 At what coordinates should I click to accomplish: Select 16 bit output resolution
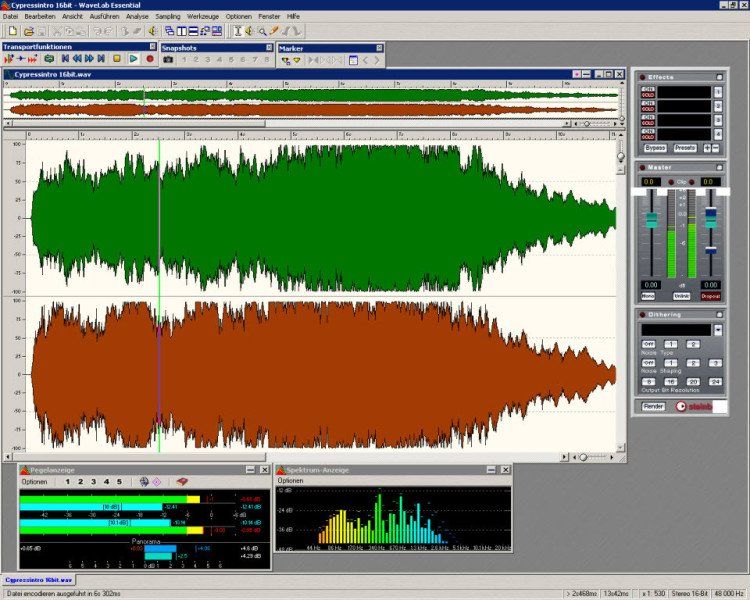pyautogui.click(x=670, y=382)
